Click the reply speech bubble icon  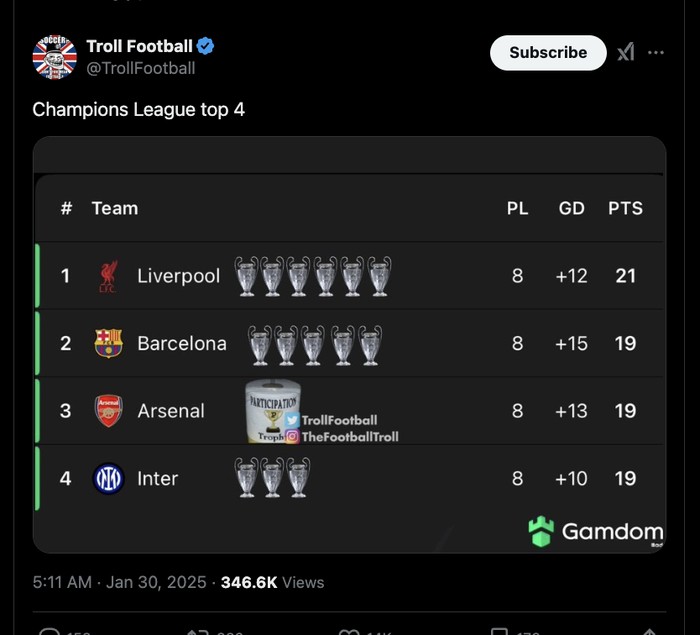point(48,631)
